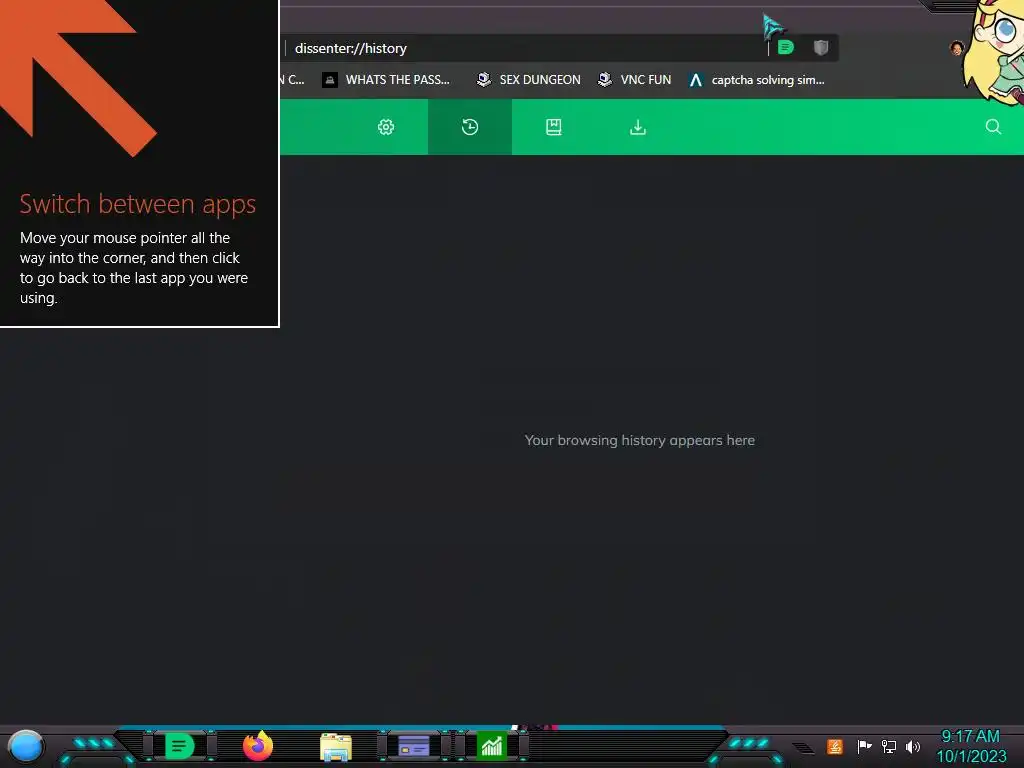Image resolution: width=1024 pixels, height=768 pixels.
Task: Click the dissenter://history address bar
Action: pos(522,48)
